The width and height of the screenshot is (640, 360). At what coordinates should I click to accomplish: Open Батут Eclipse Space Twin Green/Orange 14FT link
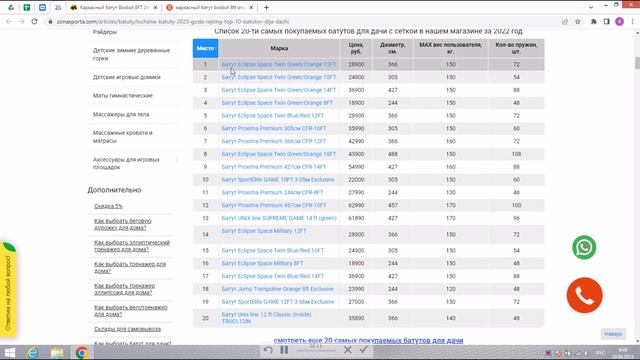pos(278,90)
